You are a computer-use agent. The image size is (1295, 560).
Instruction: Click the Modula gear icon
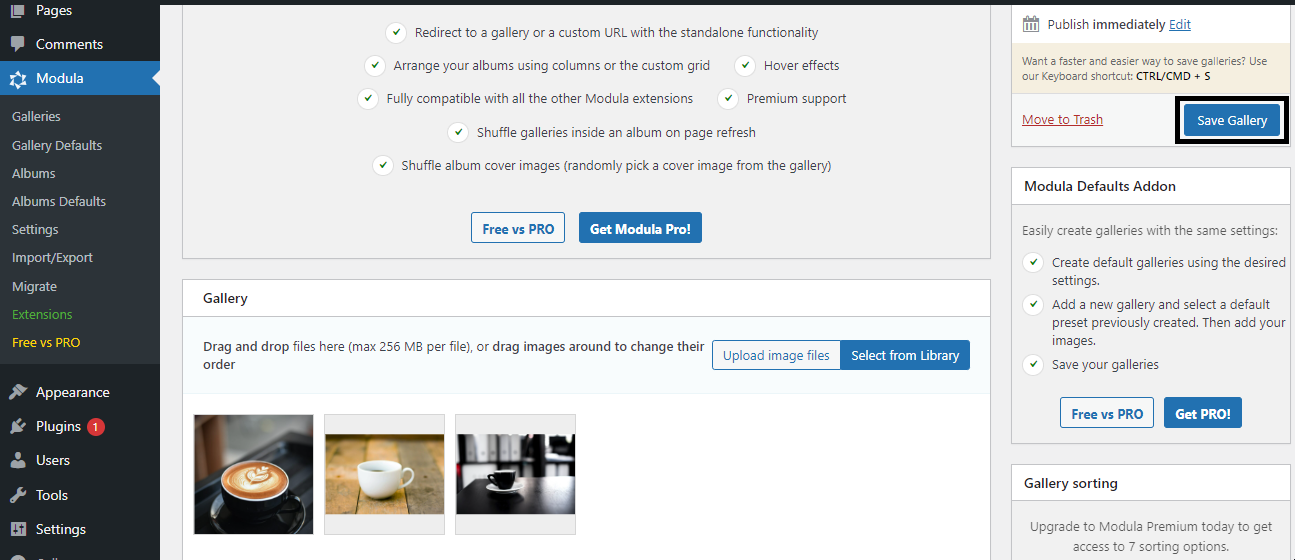pyautogui.click(x=18, y=79)
